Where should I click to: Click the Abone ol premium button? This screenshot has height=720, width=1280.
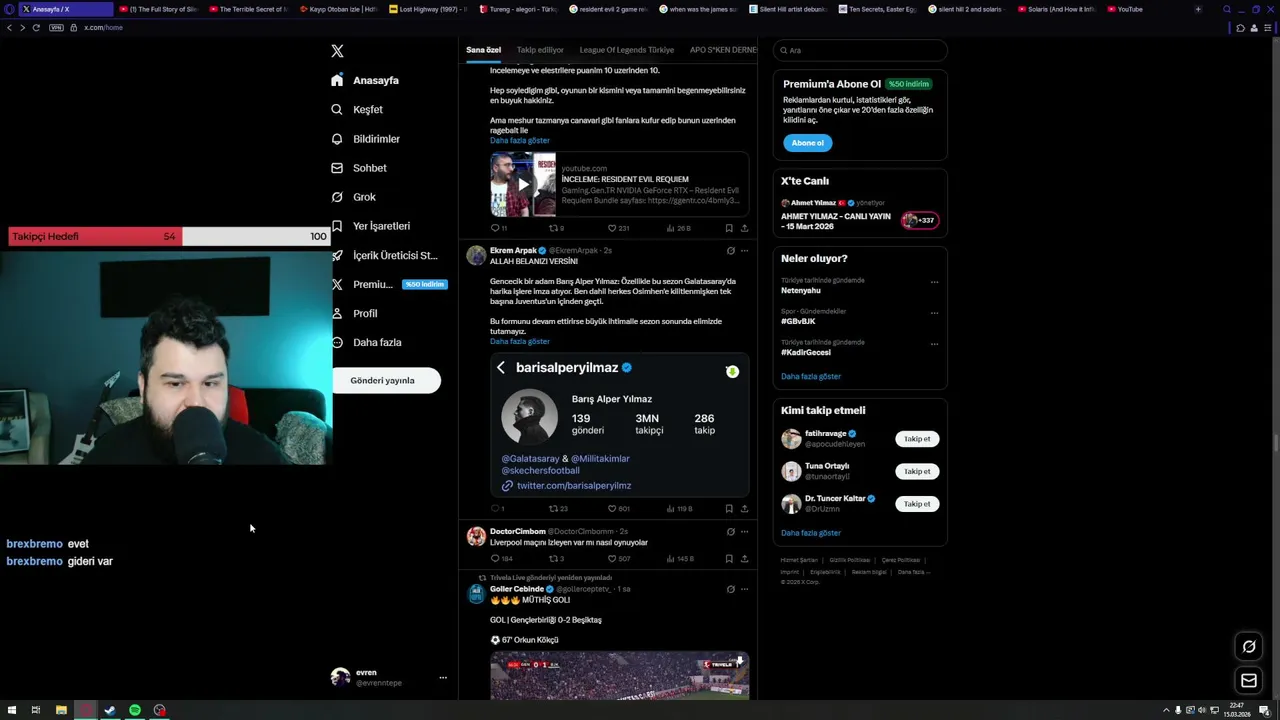(x=807, y=143)
